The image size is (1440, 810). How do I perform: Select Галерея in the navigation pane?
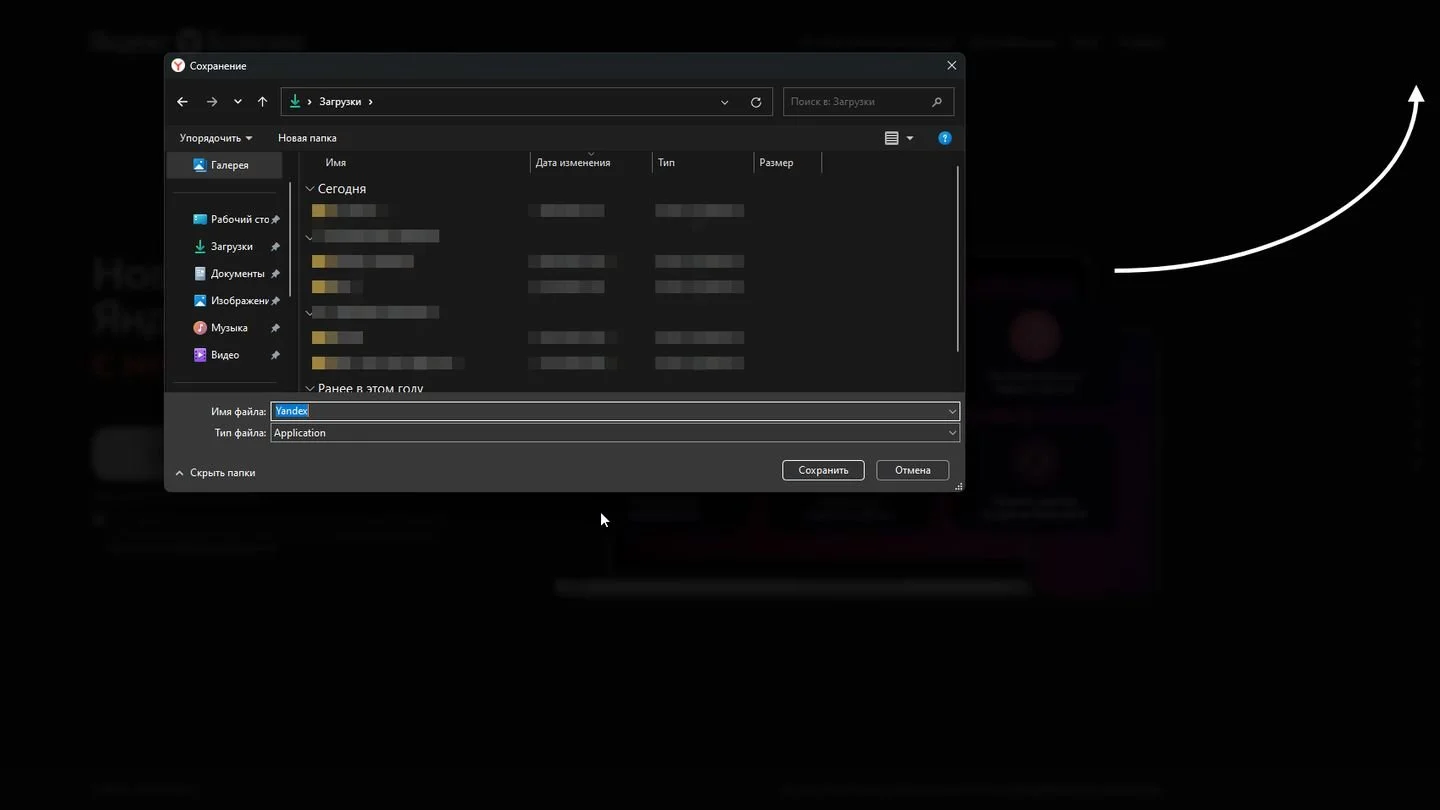coord(222,165)
